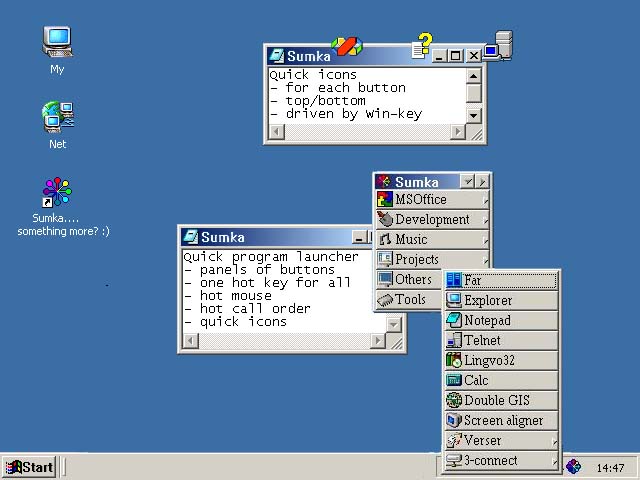Screen dimensions: 640x480
Task: Click scroll left arrow in lower Sumka window
Action: (x=191, y=340)
